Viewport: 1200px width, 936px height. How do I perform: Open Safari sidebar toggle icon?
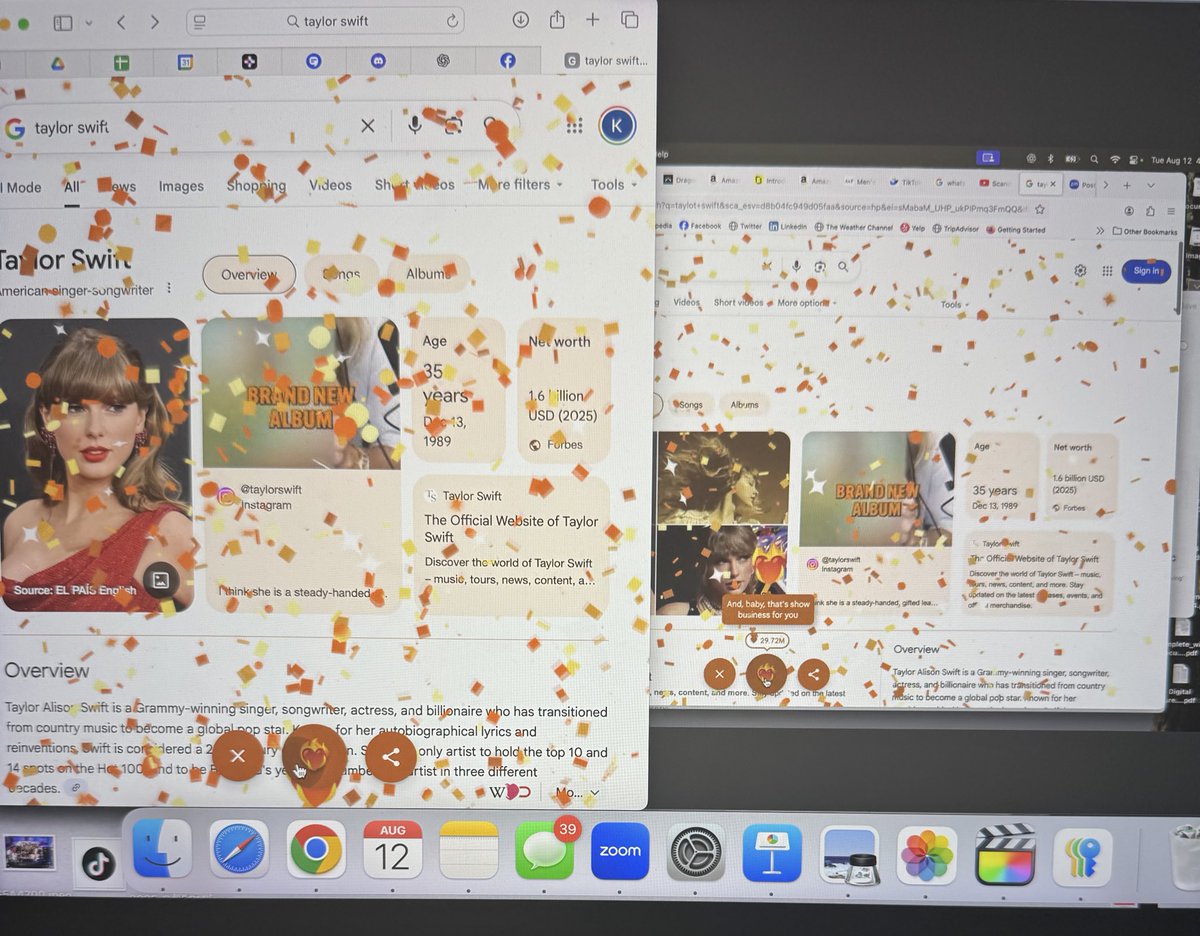[63, 22]
